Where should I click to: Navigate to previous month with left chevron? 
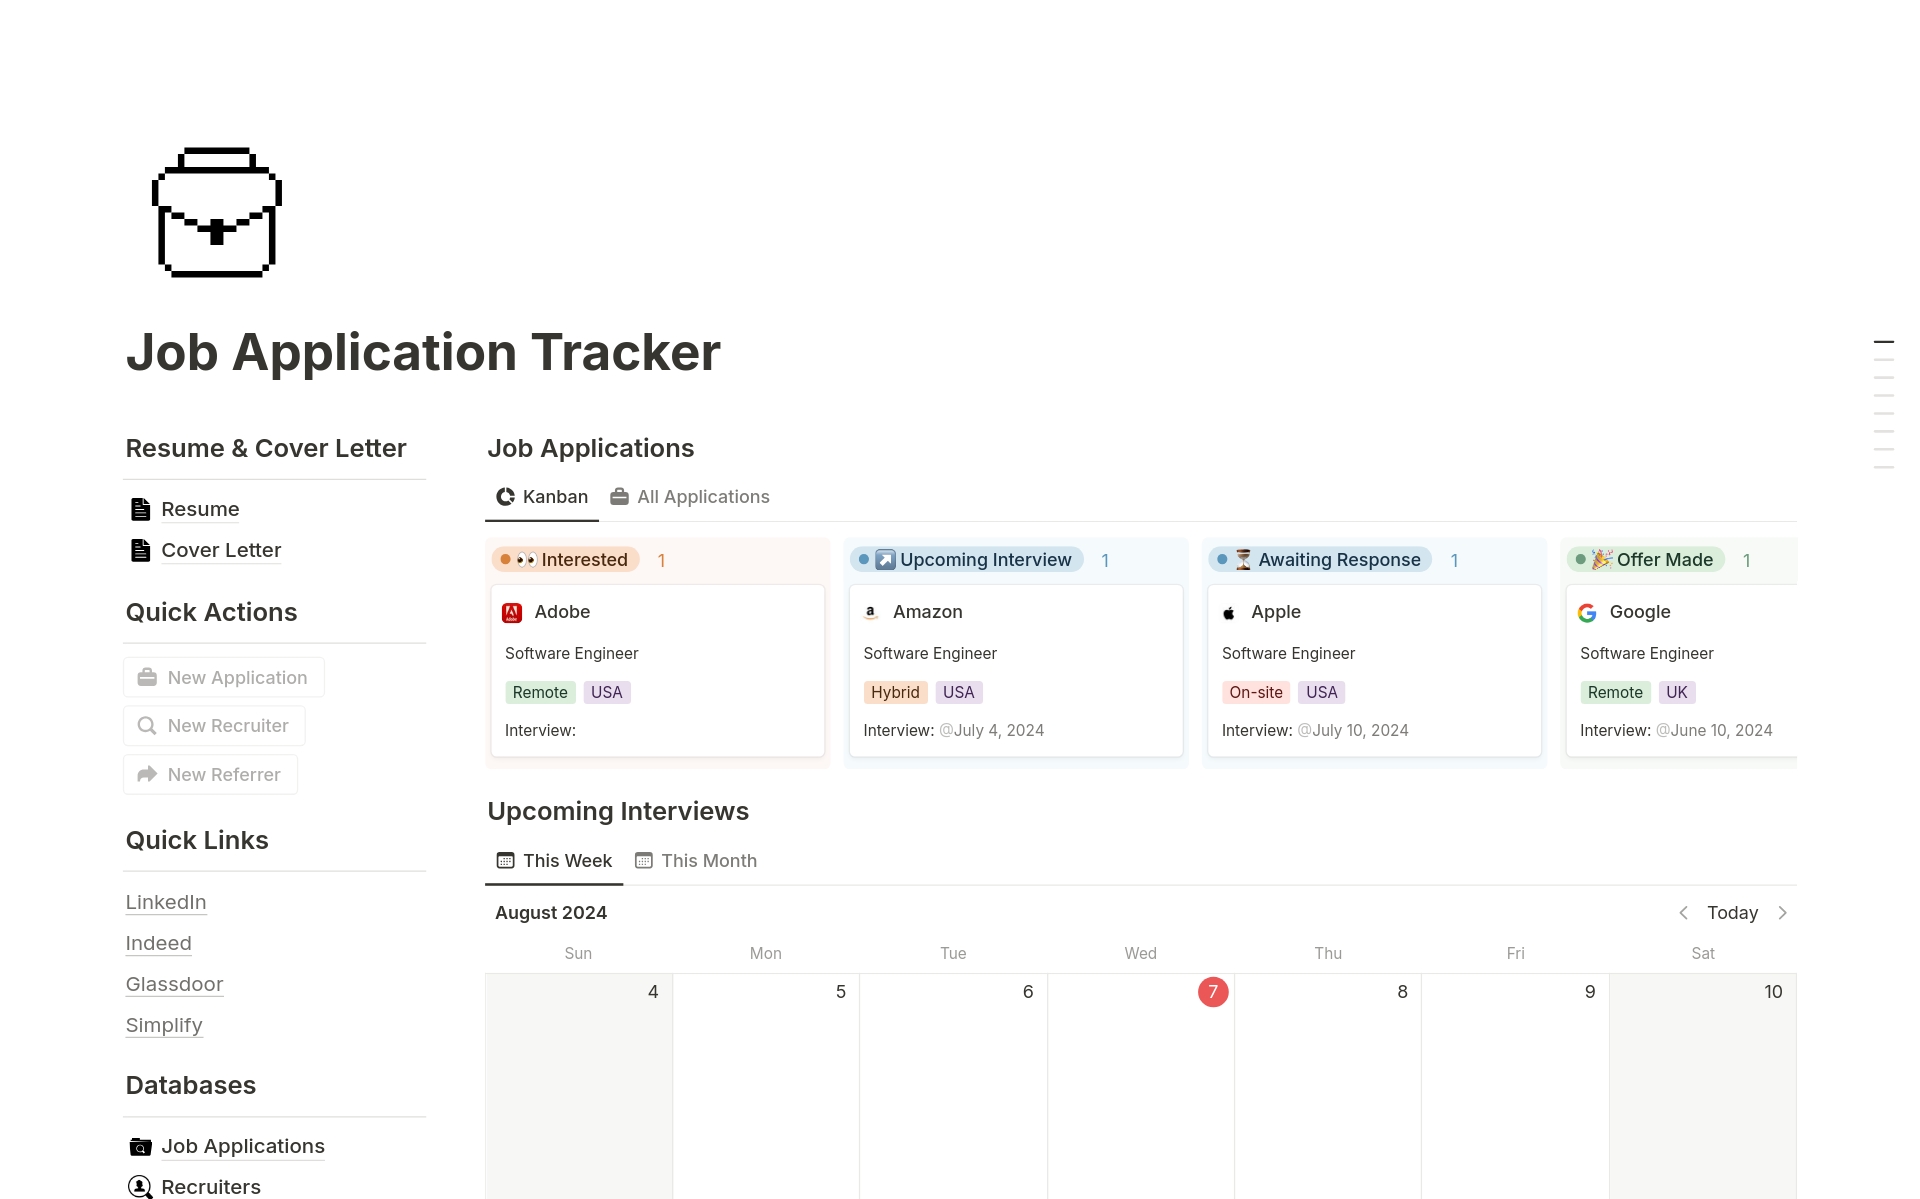point(1683,912)
